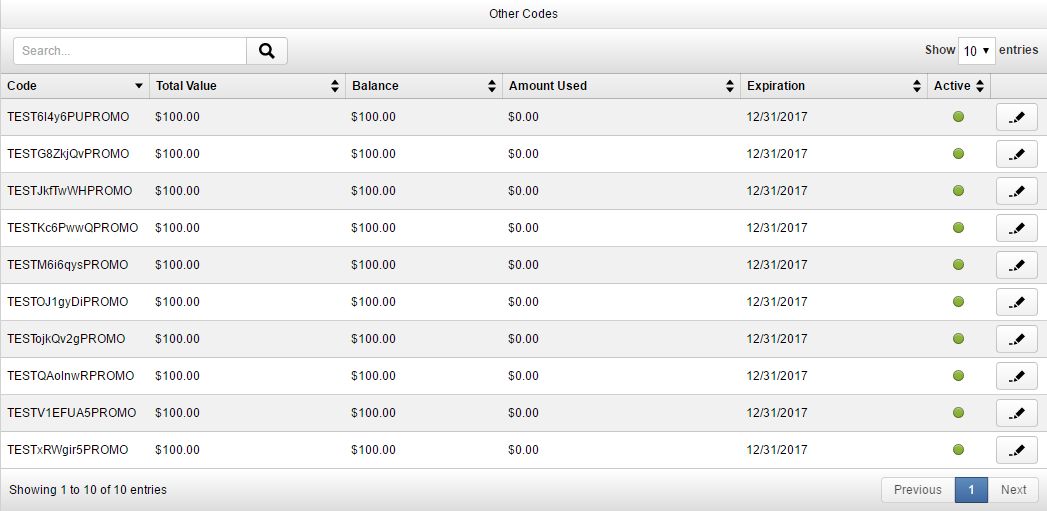This screenshot has height=511, width=1047.
Task: Edit code TESTG8ZkjQvPROMO with pencil icon
Action: (1016, 154)
